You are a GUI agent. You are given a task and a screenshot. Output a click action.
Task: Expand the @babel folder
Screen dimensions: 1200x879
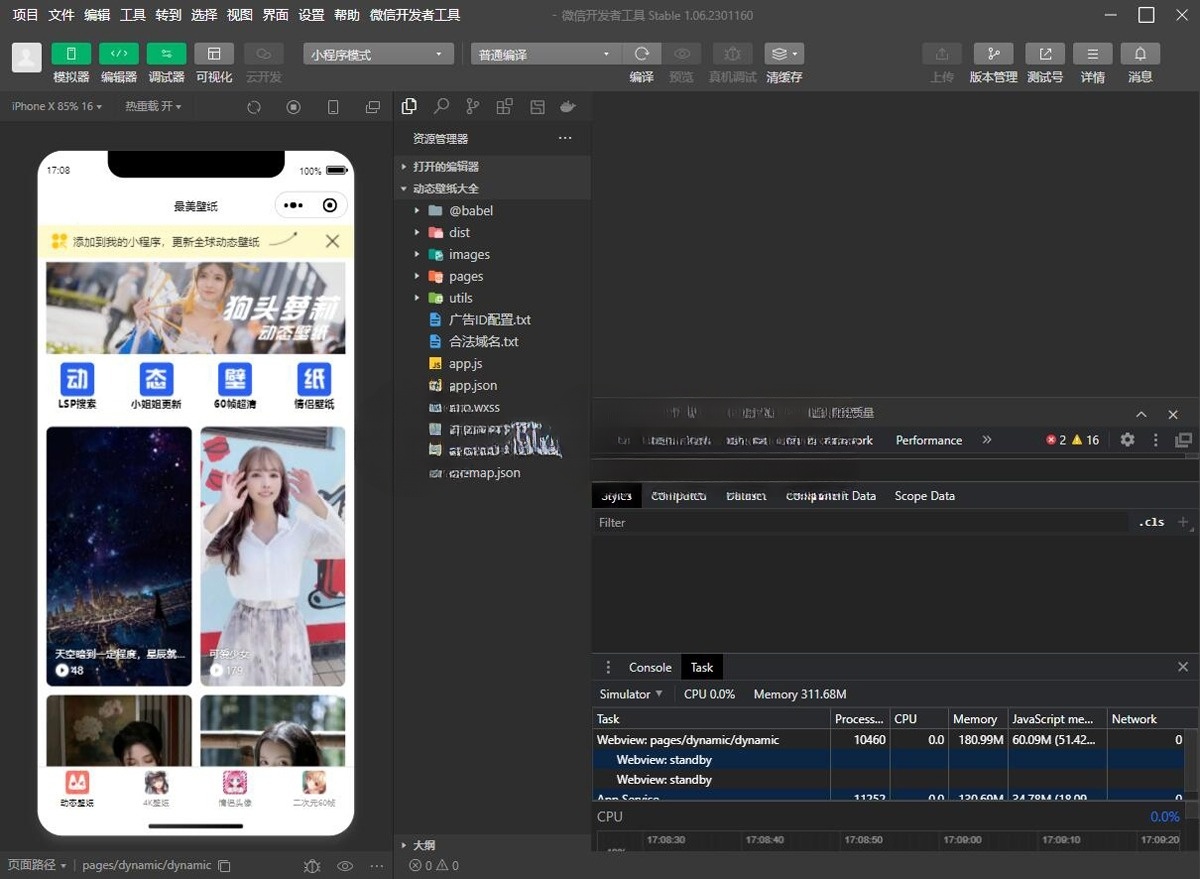click(492, 210)
